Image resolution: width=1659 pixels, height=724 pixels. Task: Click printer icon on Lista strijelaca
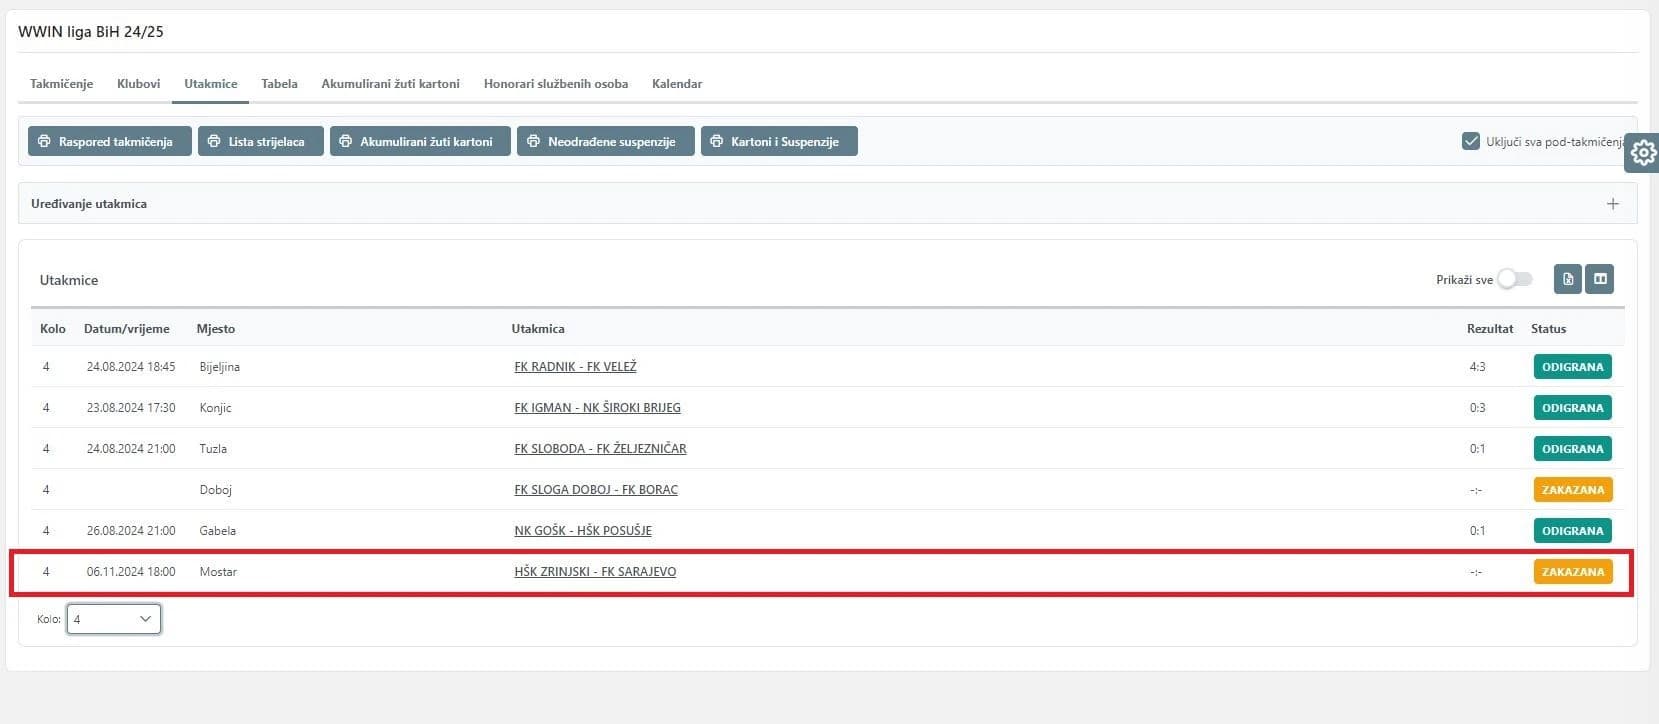coord(214,141)
